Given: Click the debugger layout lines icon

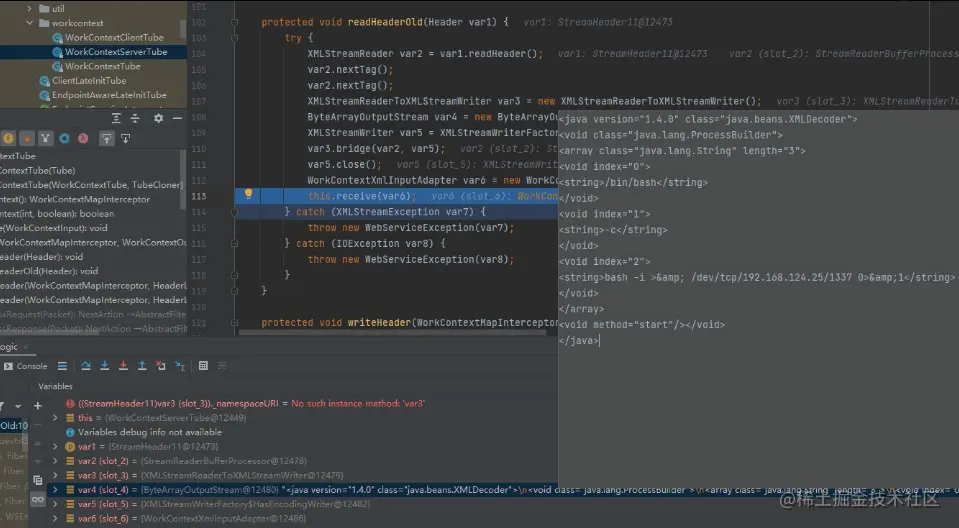Looking at the screenshot, I should (62, 366).
